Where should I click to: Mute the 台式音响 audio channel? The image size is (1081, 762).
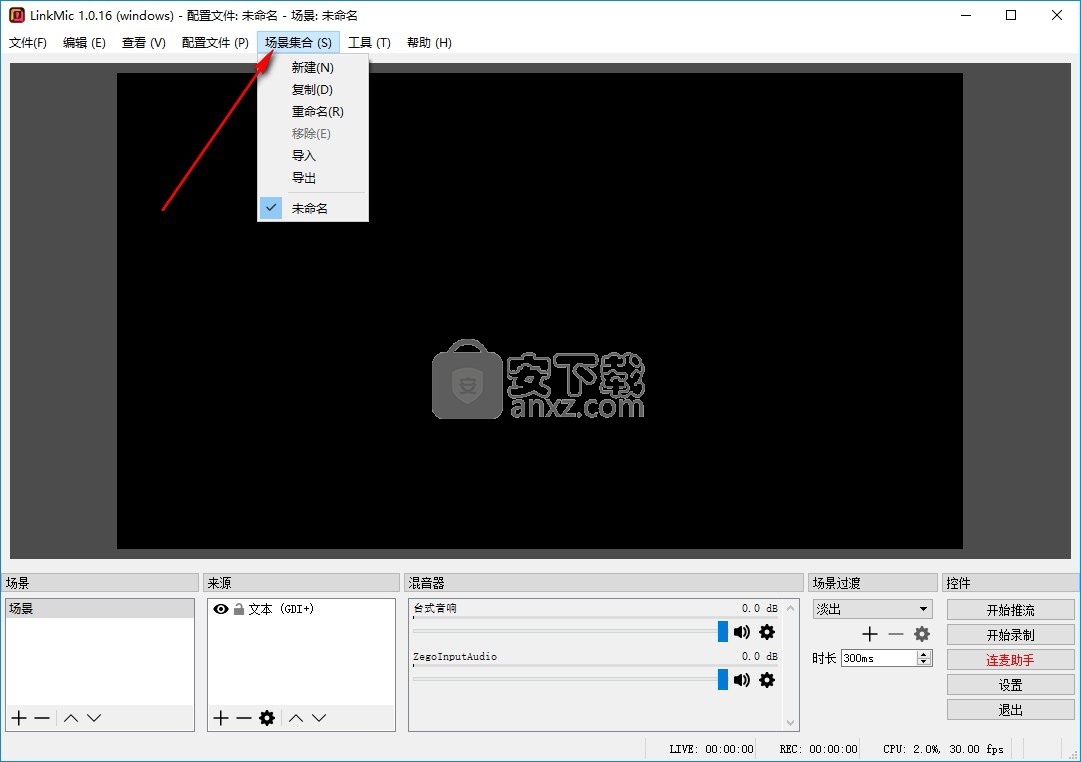(742, 632)
